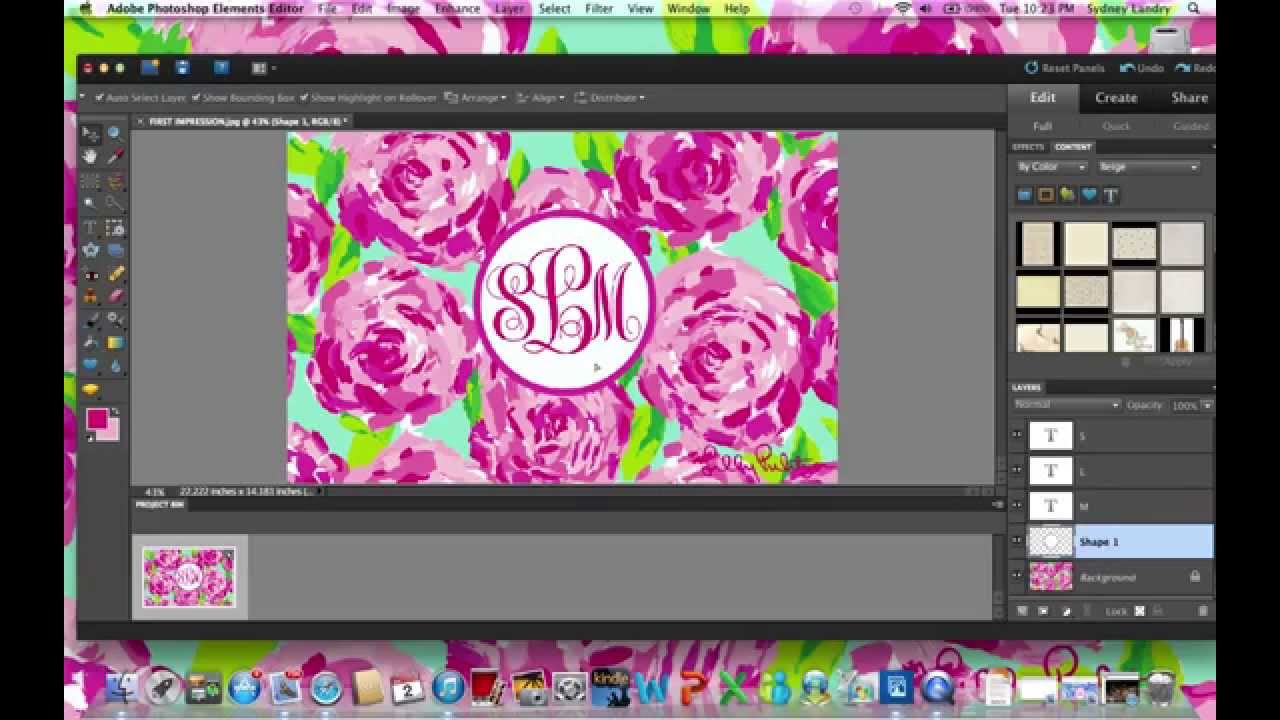Switch to Quick edit mode
The image size is (1280, 720).
(1116, 126)
